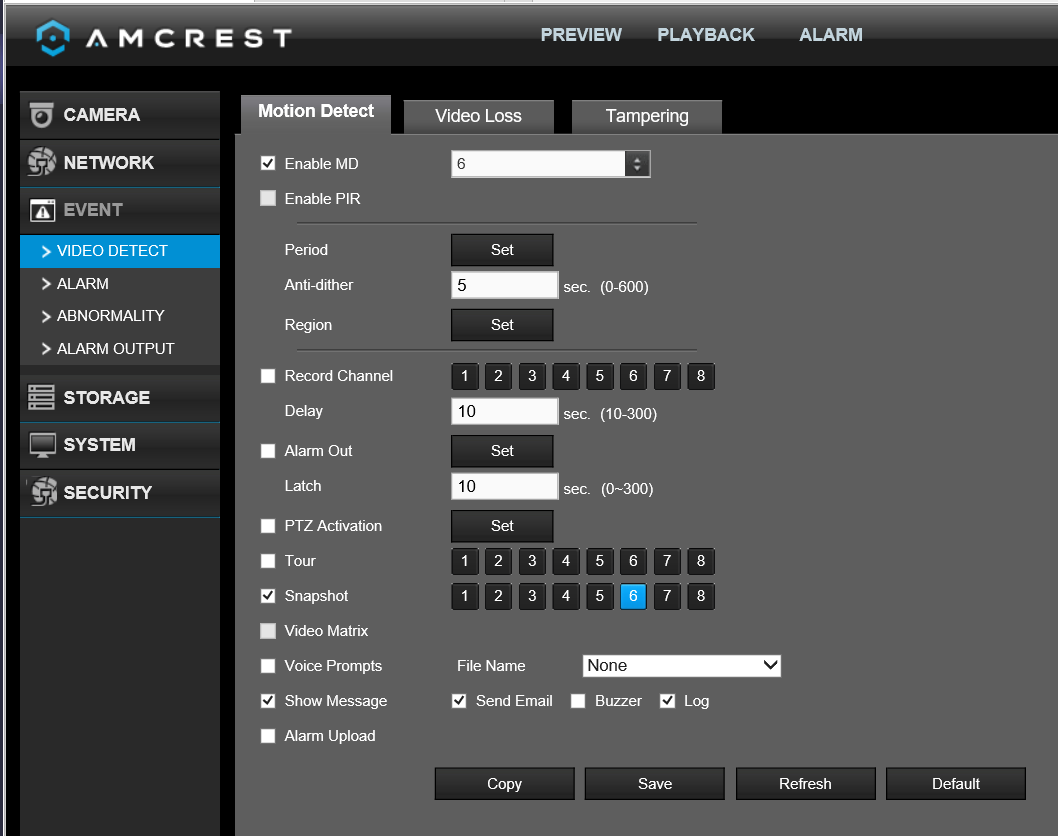
Task: Open the channel number dropdown showing 6
Action: (x=551, y=164)
